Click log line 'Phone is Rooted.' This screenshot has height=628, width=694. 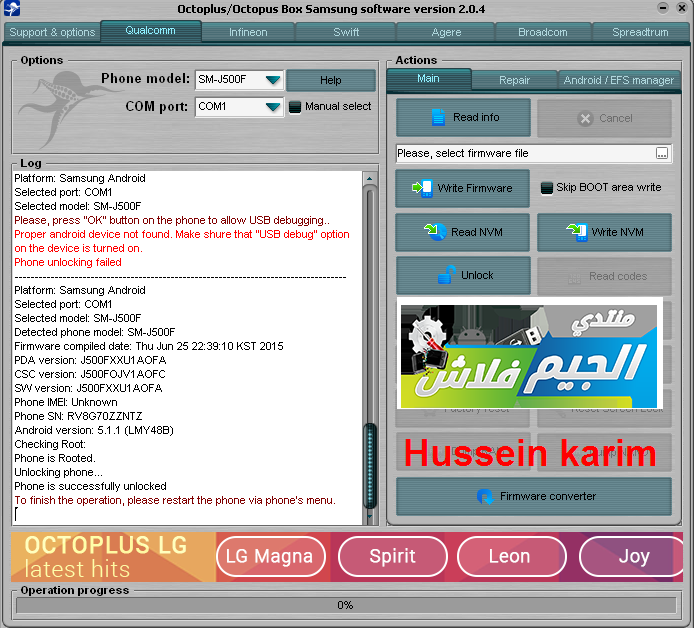pyautogui.click(x=55, y=458)
